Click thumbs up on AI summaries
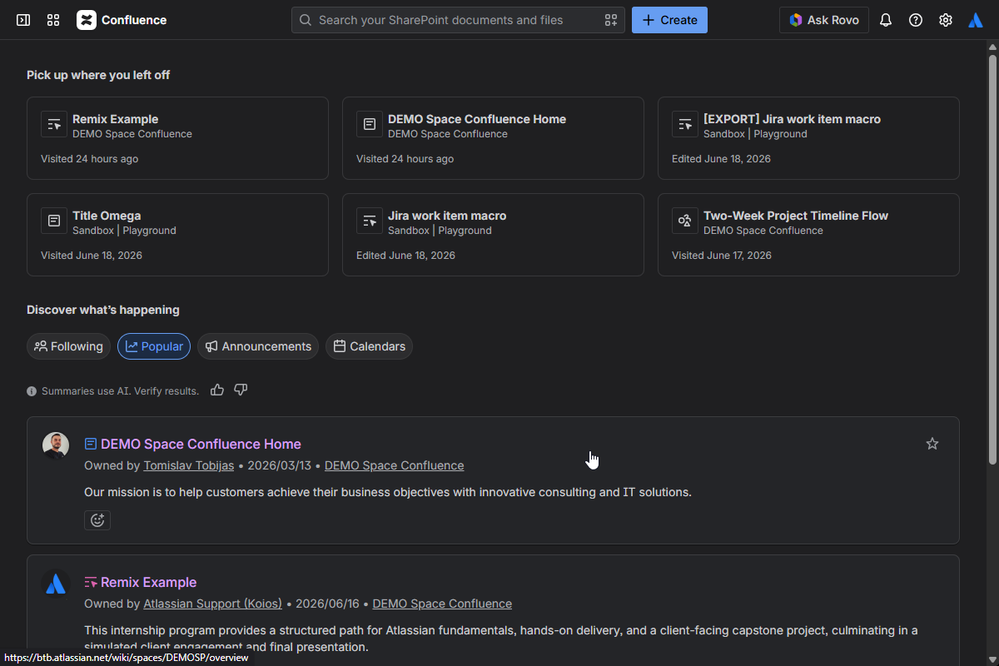 (x=217, y=390)
